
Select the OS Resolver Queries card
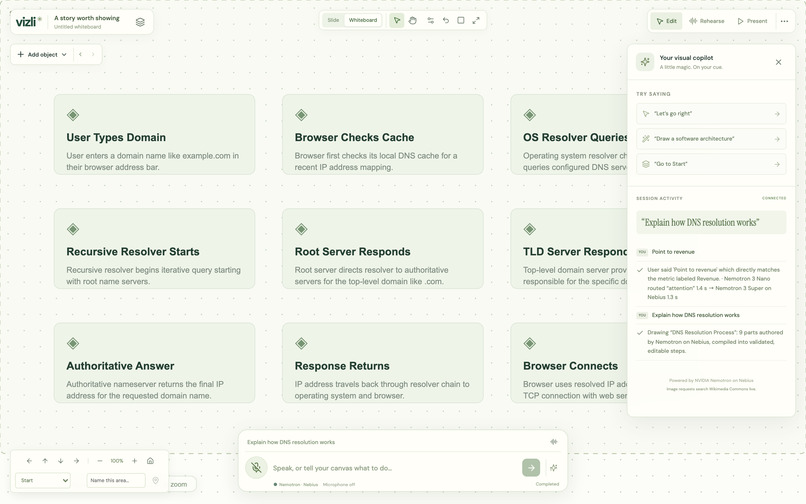[x=569, y=134]
